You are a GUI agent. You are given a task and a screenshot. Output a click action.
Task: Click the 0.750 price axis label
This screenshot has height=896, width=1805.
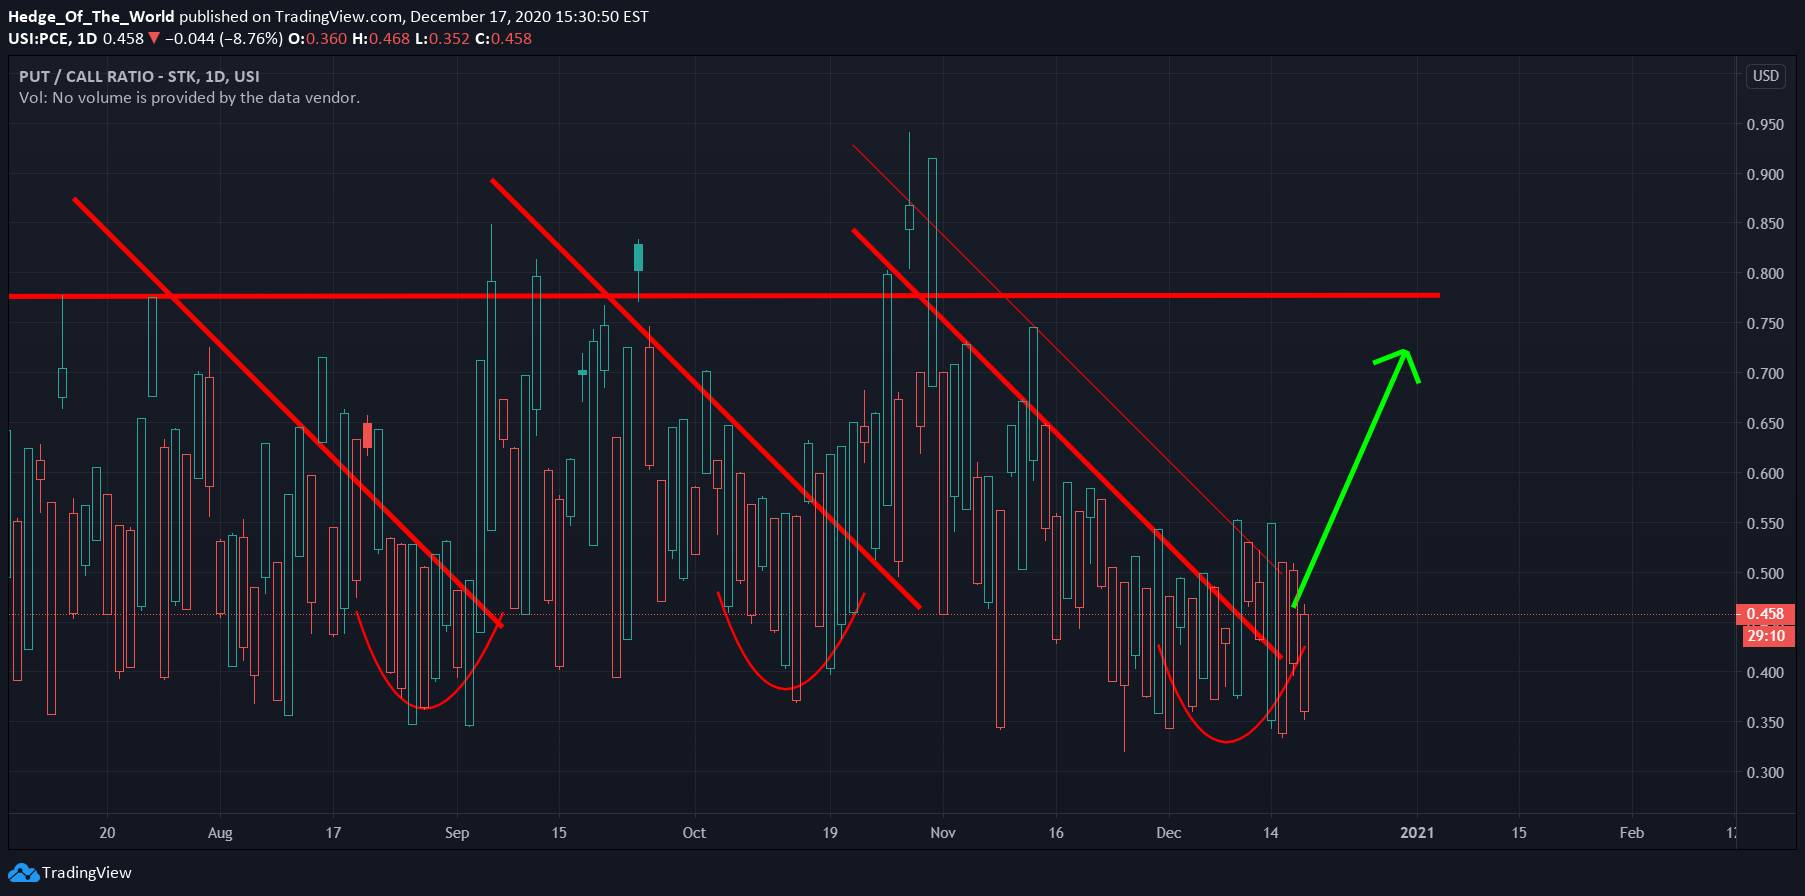point(1765,324)
